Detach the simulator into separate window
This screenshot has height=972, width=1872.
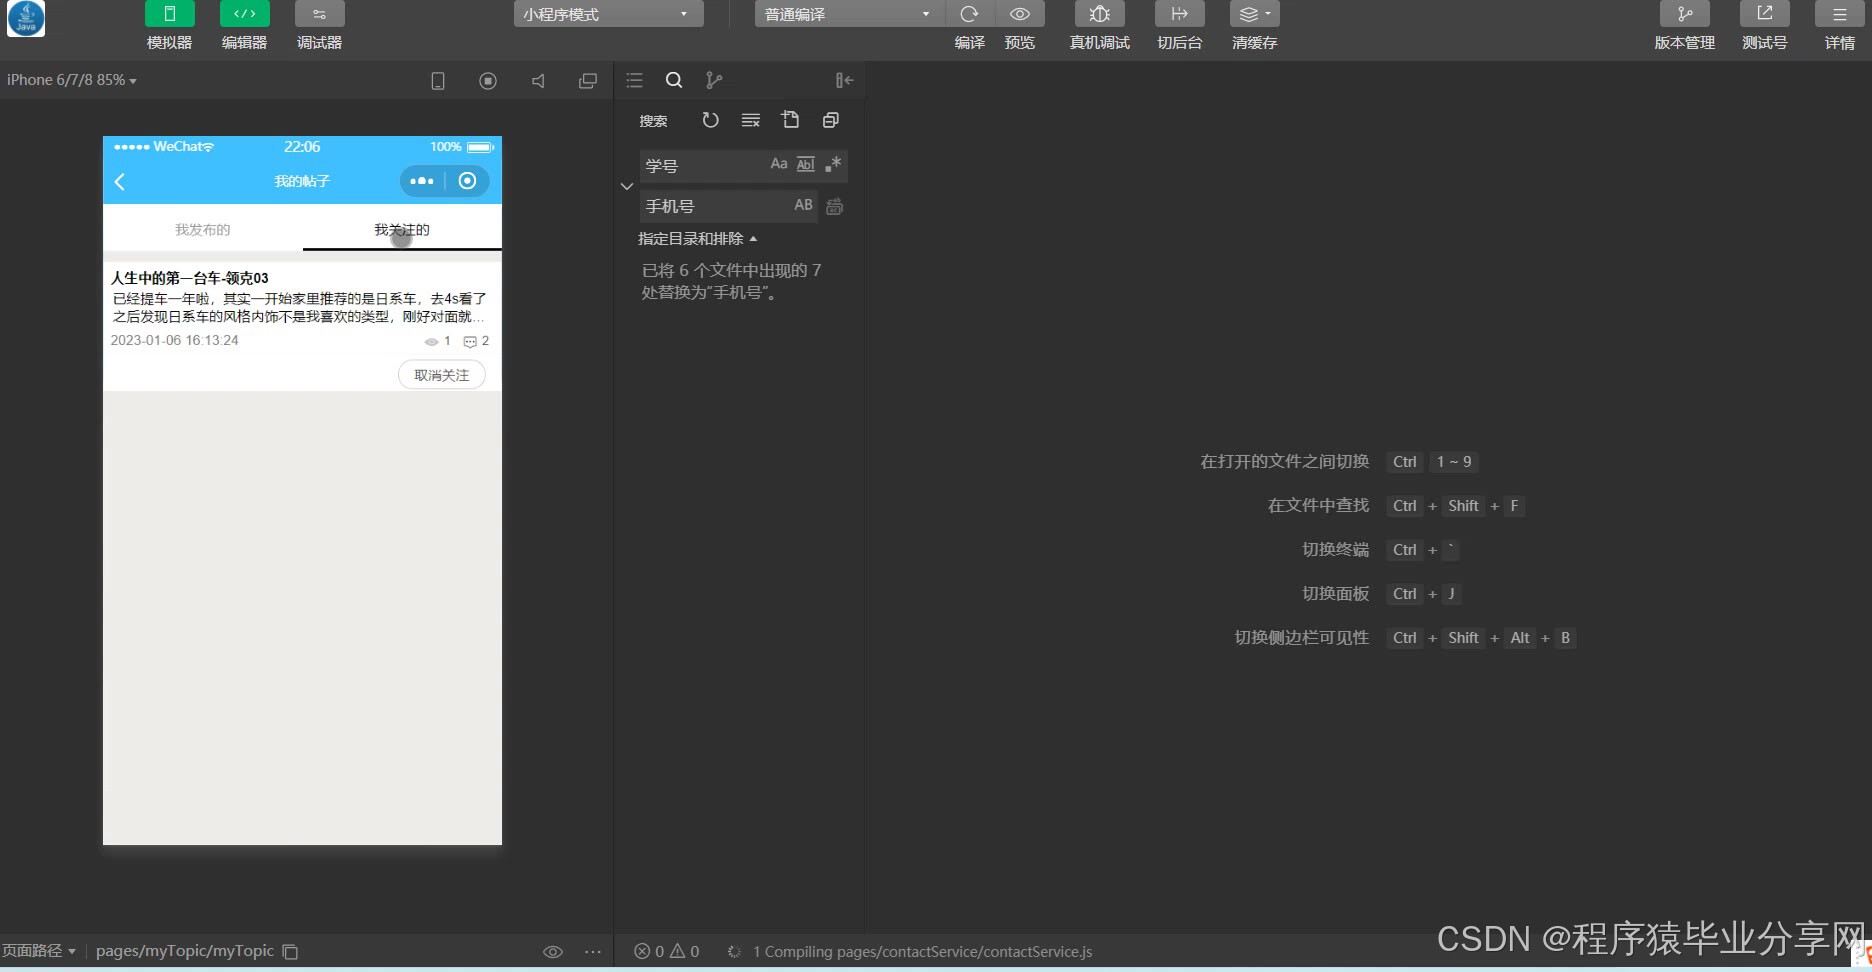pyautogui.click(x=588, y=81)
